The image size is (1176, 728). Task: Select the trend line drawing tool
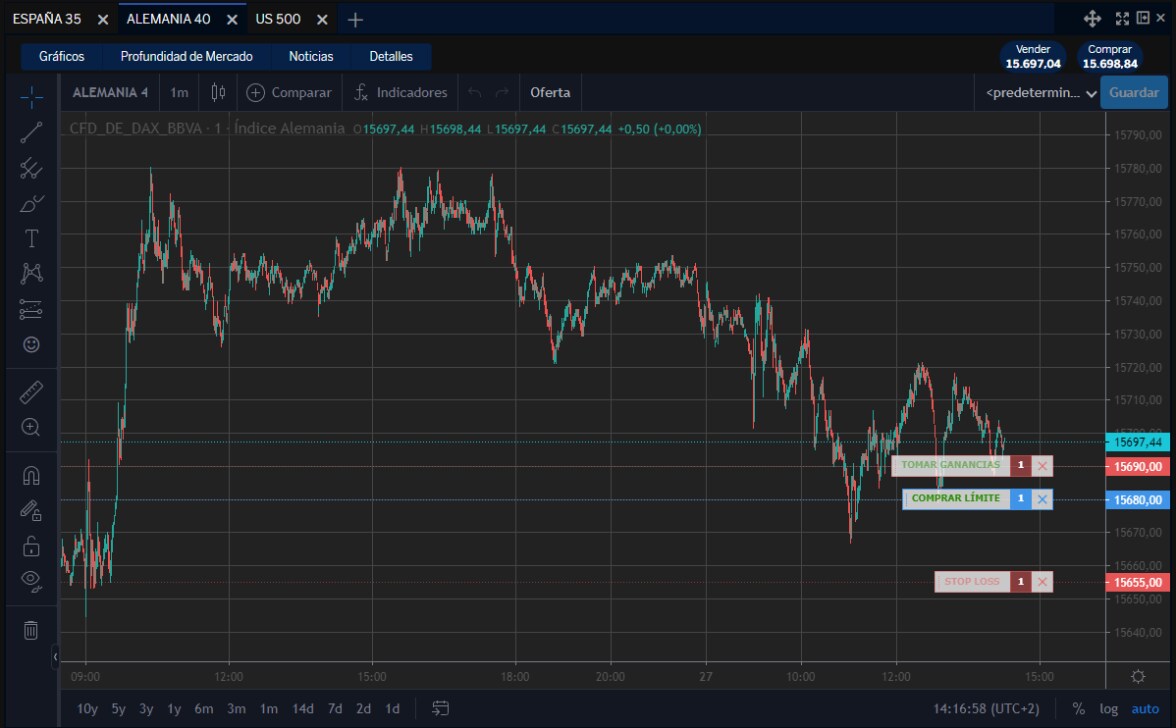point(31,132)
